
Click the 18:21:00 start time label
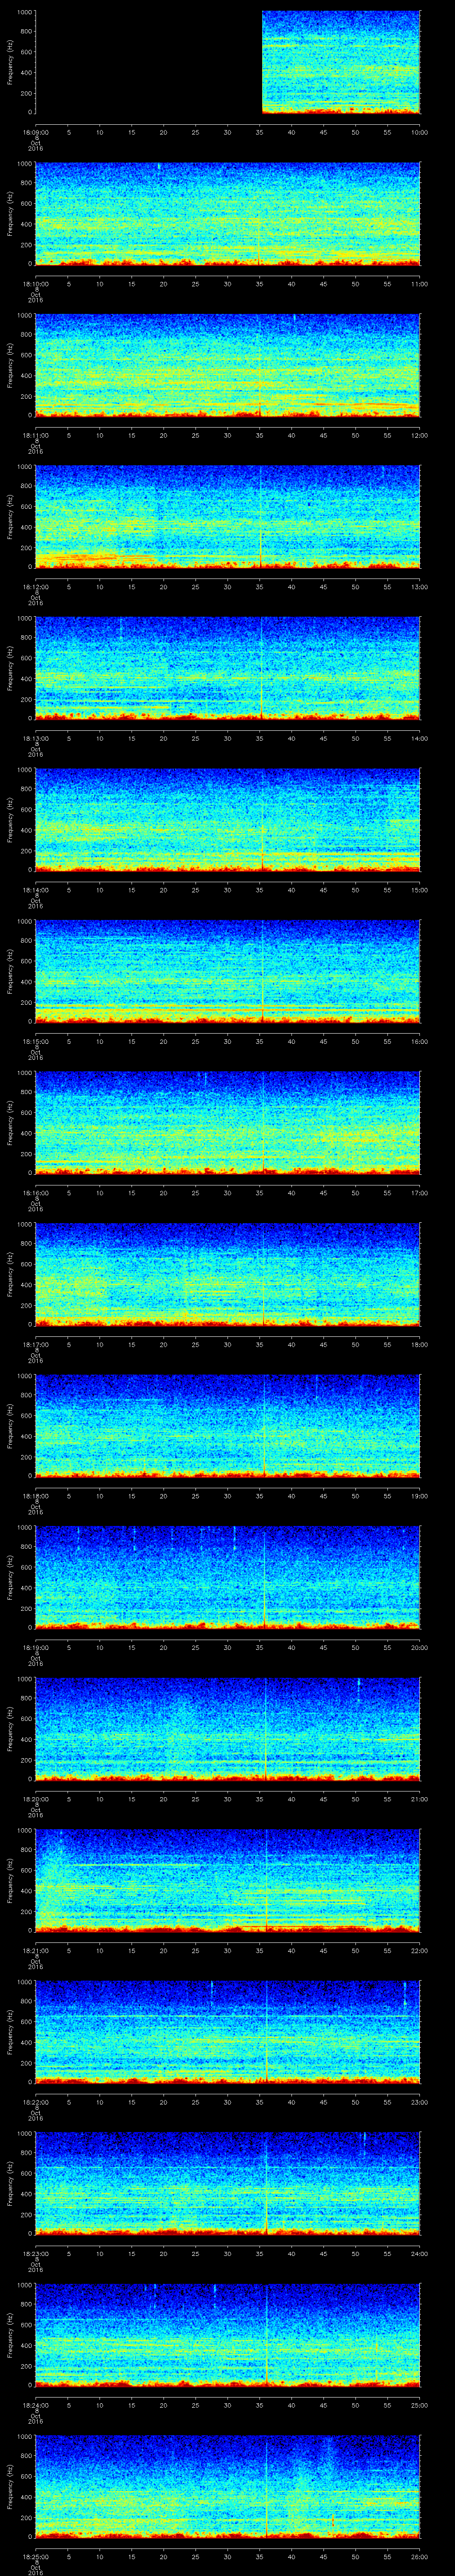[x=36, y=1950]
